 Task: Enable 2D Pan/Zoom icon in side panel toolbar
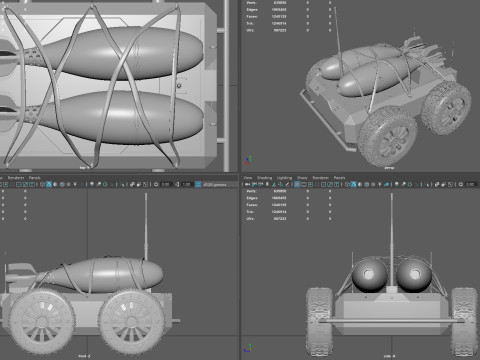pyautogui.click(x=281, y=184)
